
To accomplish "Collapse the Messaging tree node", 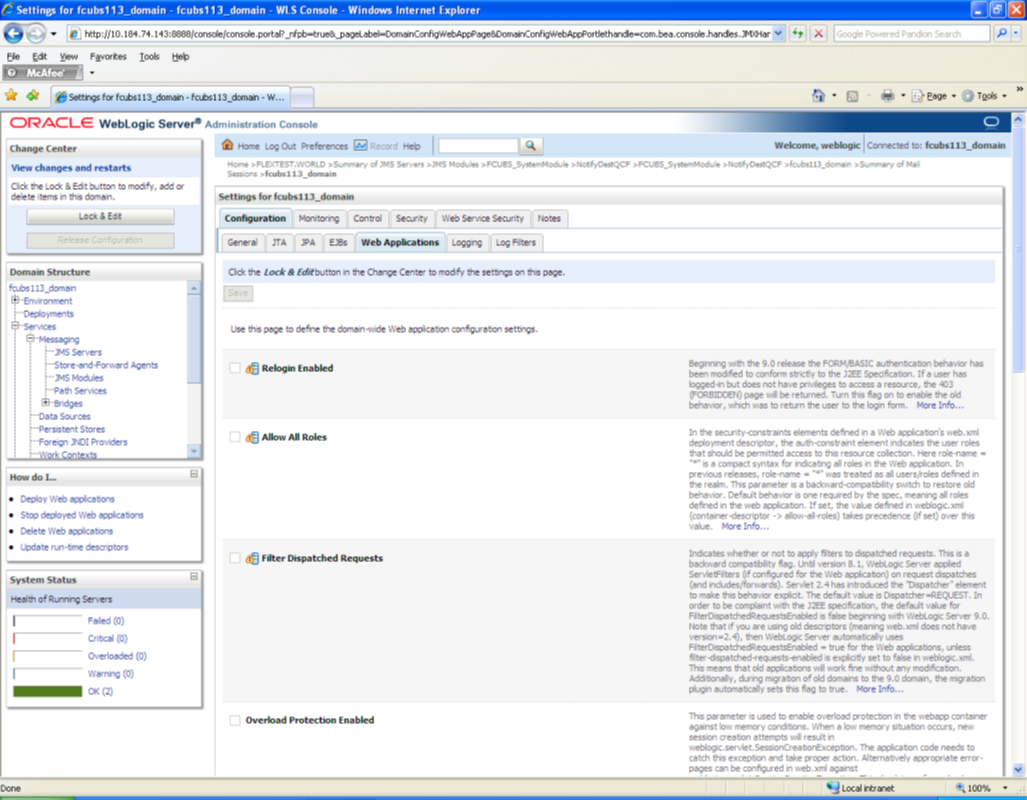I will point(30,339).
